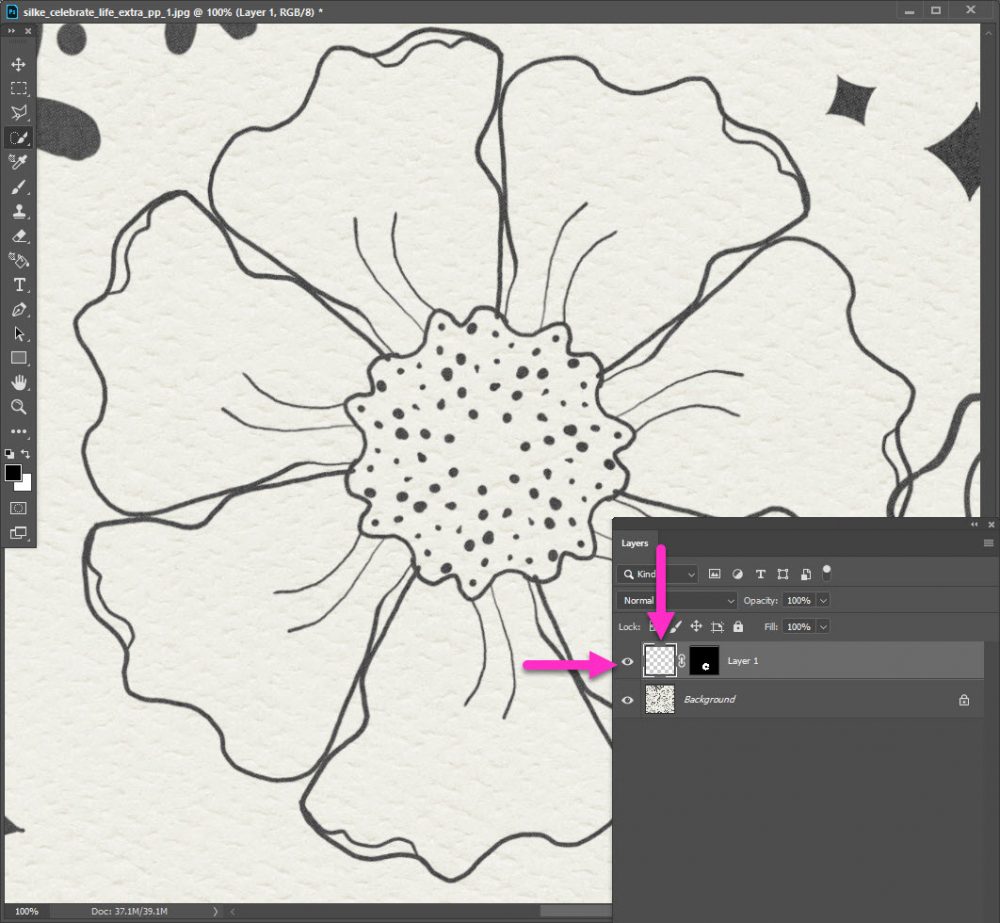Toggle visibility of the Background layer
The image size is (1000, 923).
[627, 700]
